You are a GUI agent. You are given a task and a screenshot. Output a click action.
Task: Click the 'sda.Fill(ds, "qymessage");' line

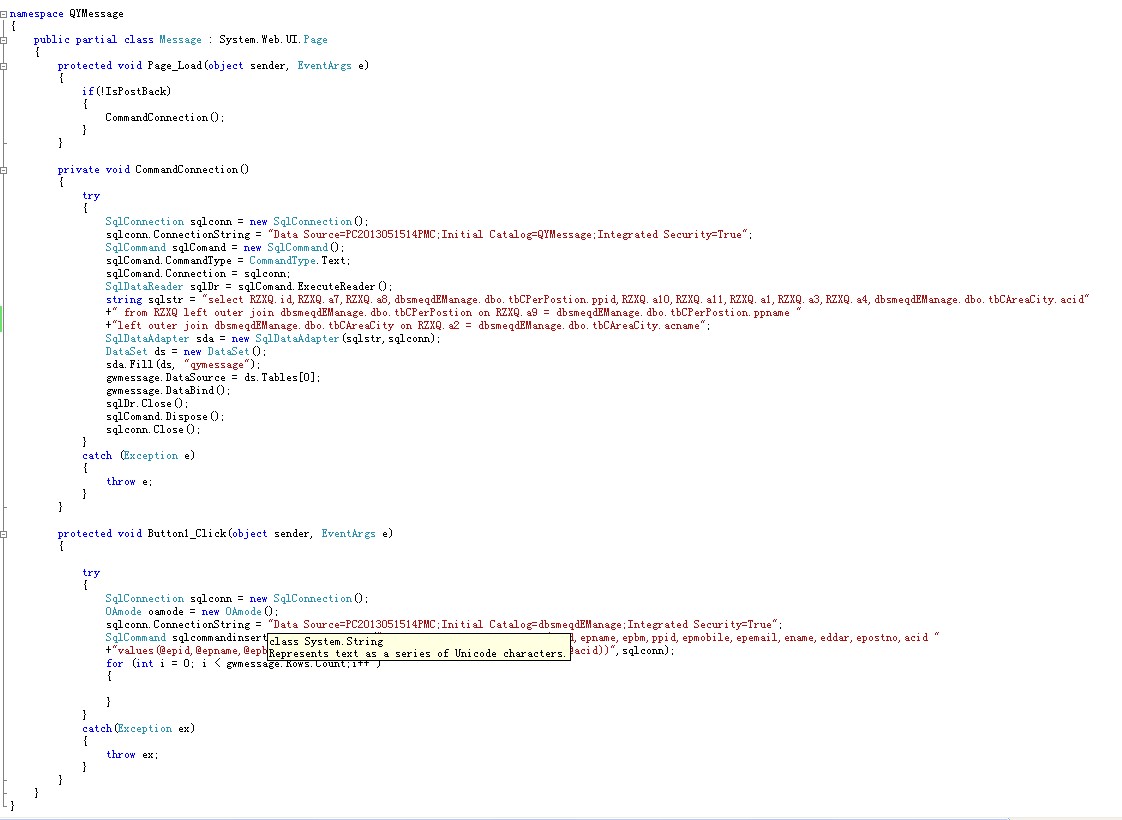pos(183,365)
